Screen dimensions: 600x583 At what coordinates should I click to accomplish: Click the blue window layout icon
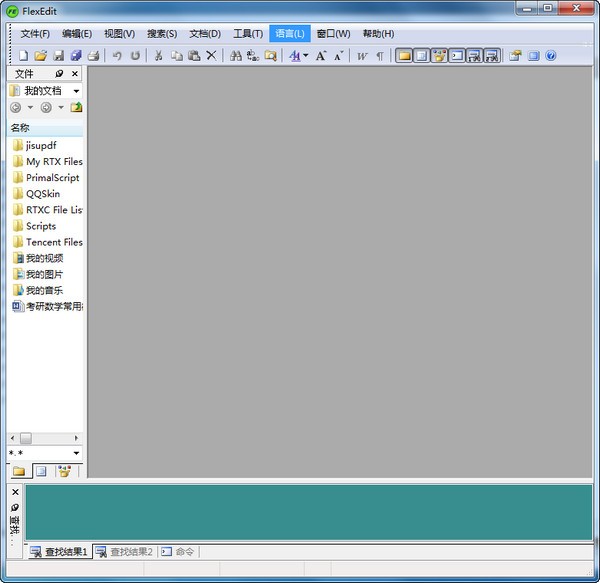[533, 56]
